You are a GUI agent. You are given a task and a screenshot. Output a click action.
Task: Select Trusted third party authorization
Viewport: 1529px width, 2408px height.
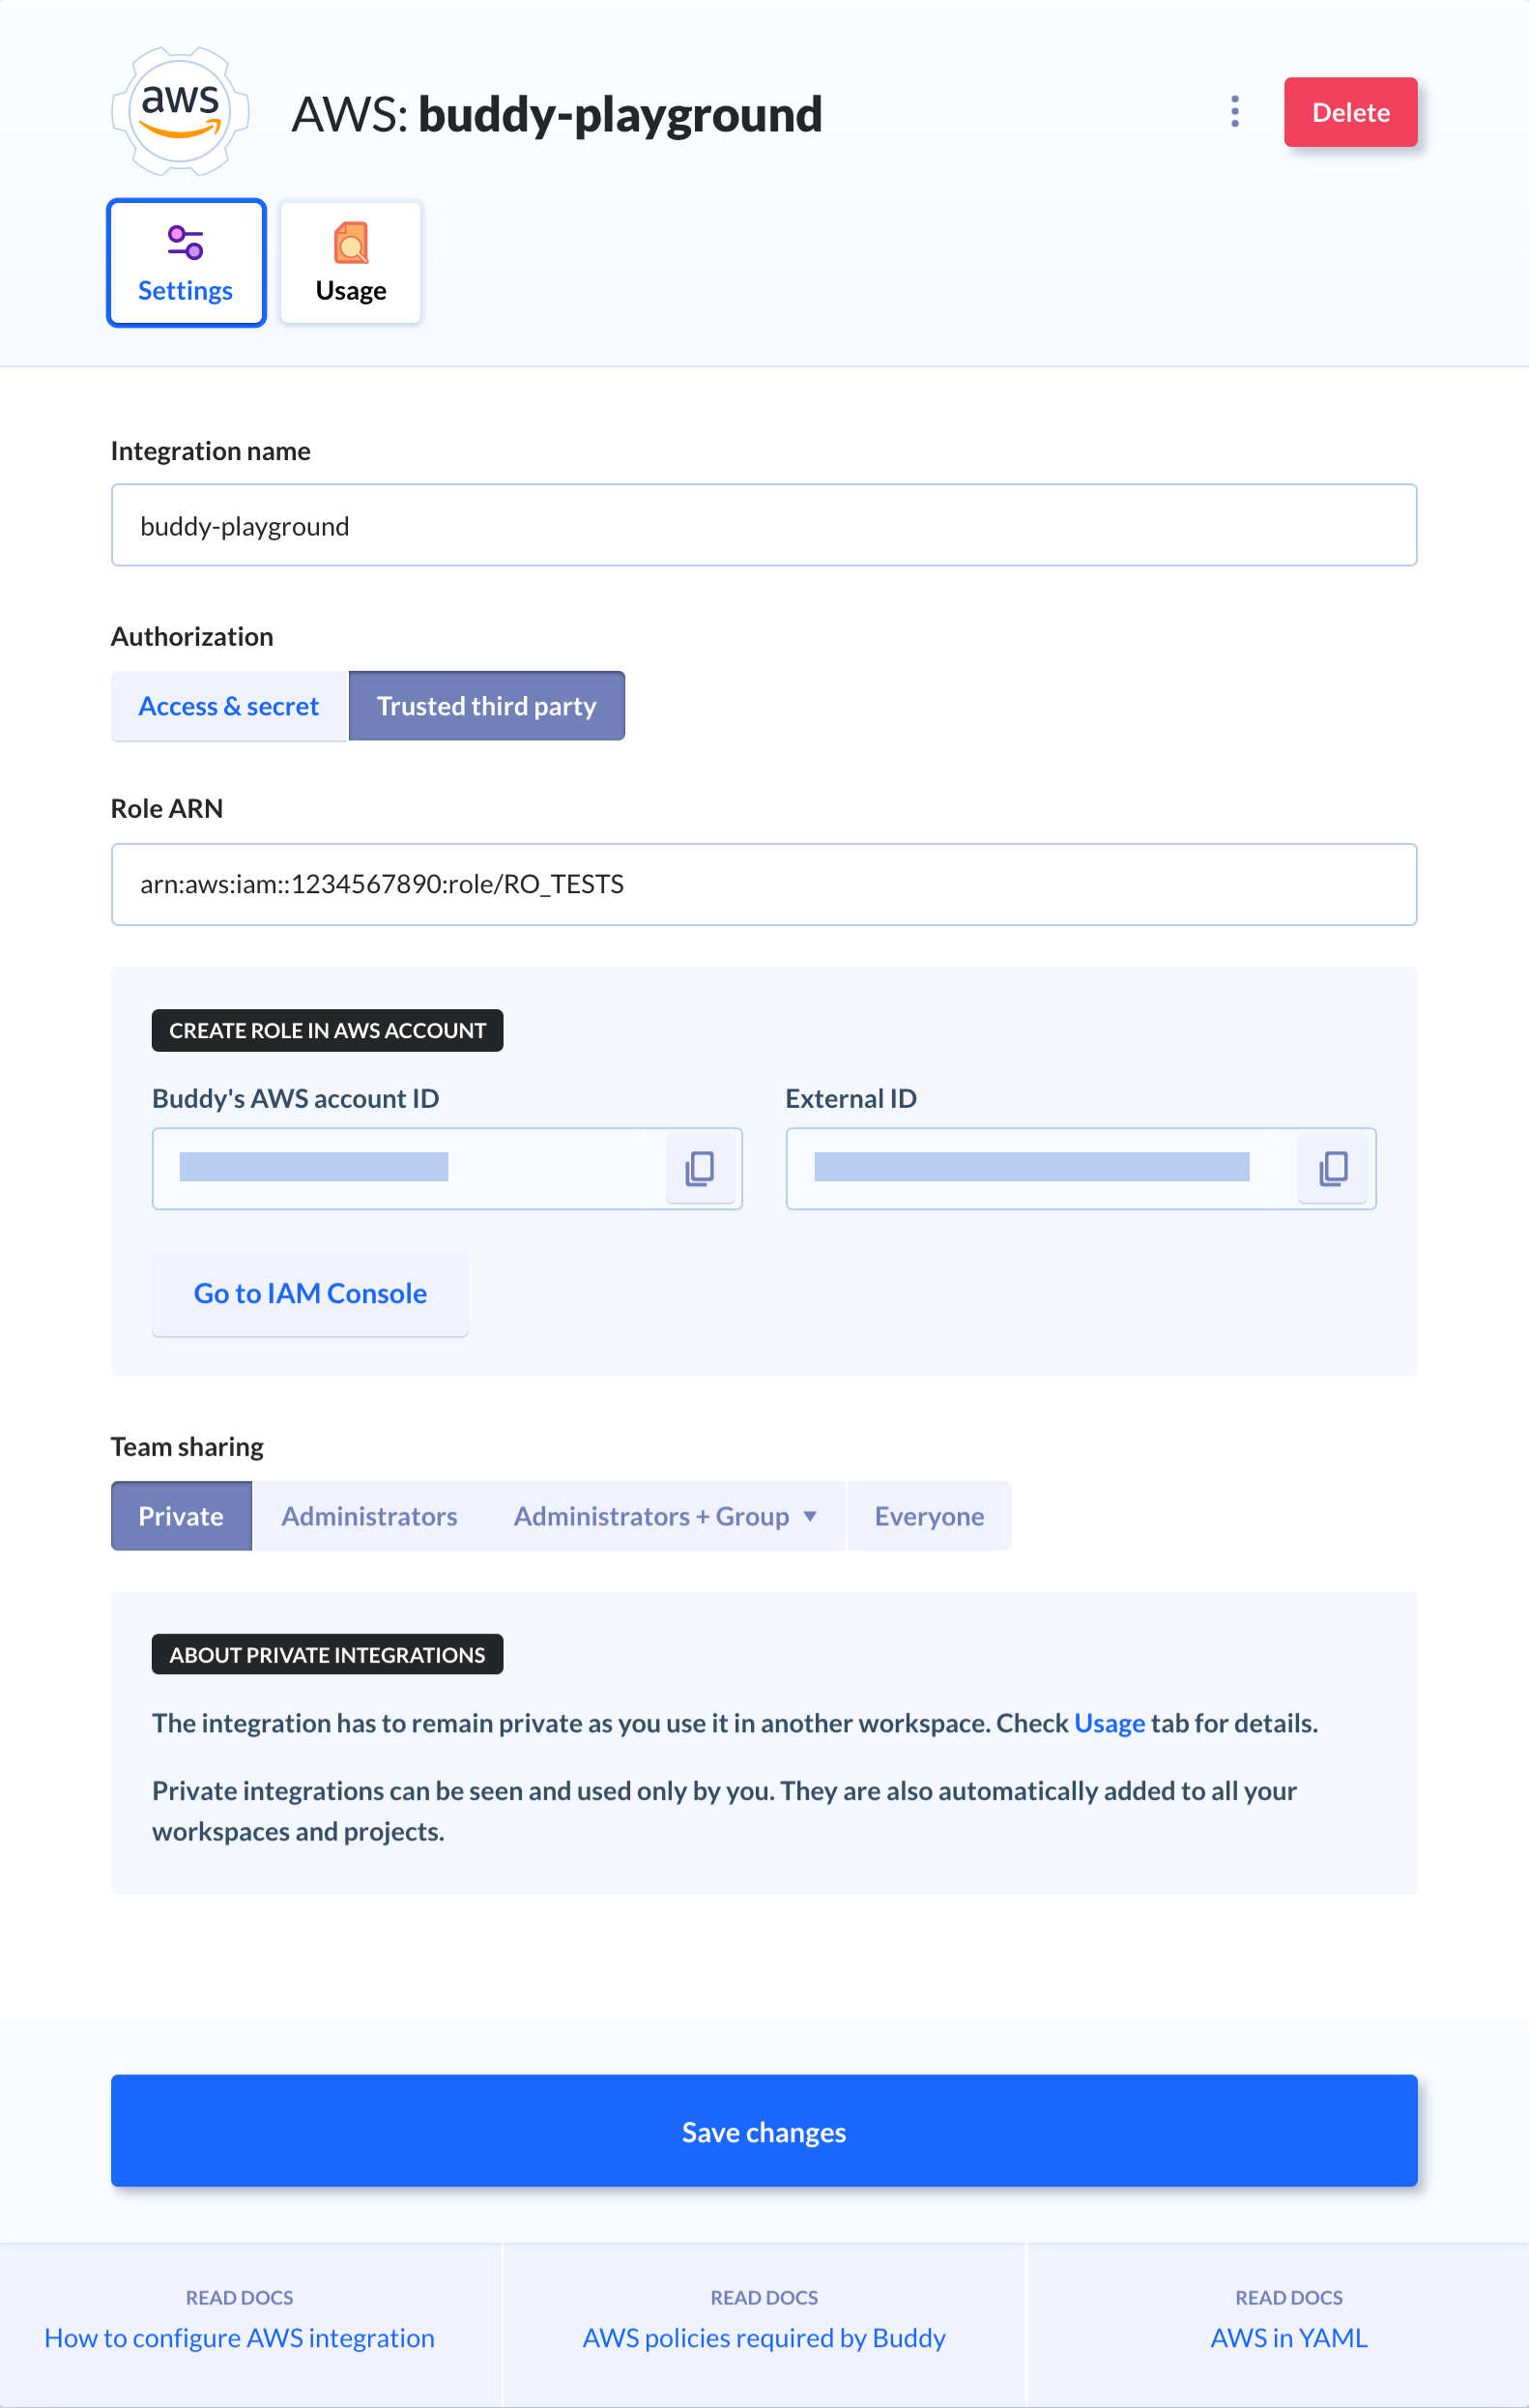(x=487, y=706)
